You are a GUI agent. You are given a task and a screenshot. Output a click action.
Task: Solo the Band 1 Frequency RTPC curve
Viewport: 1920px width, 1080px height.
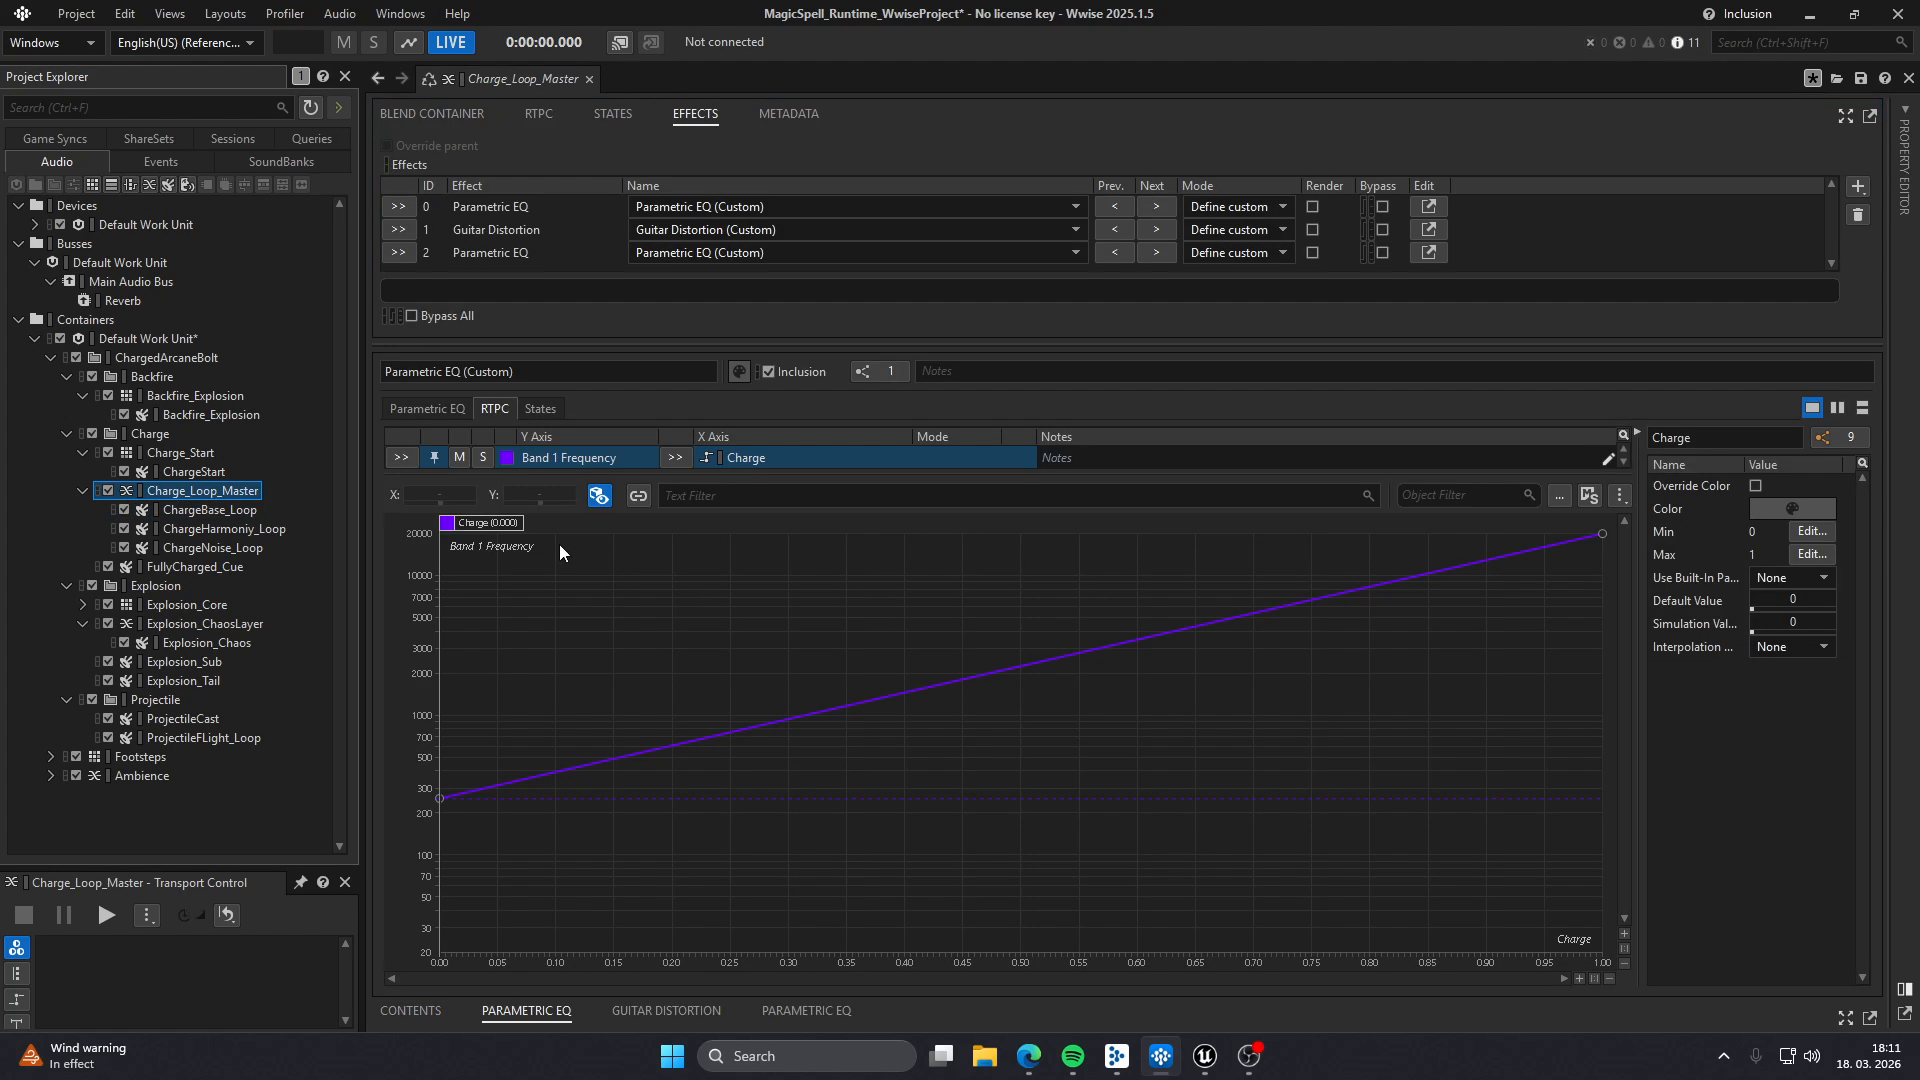coord(483,458)
